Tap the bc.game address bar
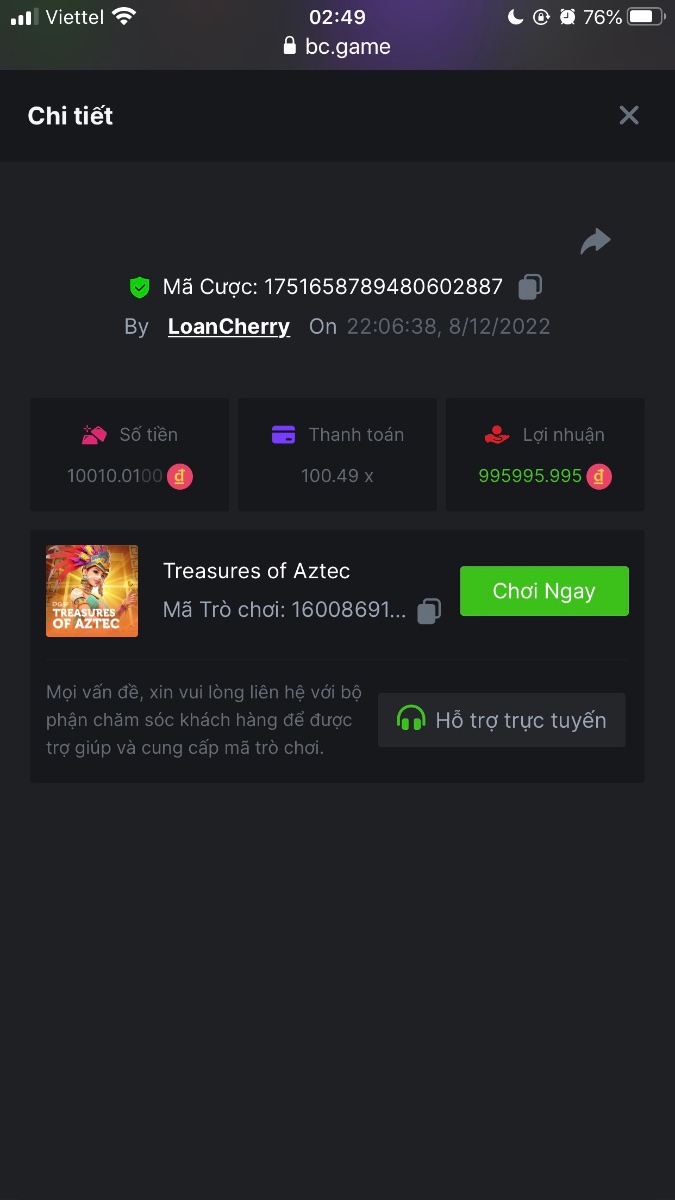This screenshot has height=1200, width=675. pyautogui.click(x=337, y=46)
